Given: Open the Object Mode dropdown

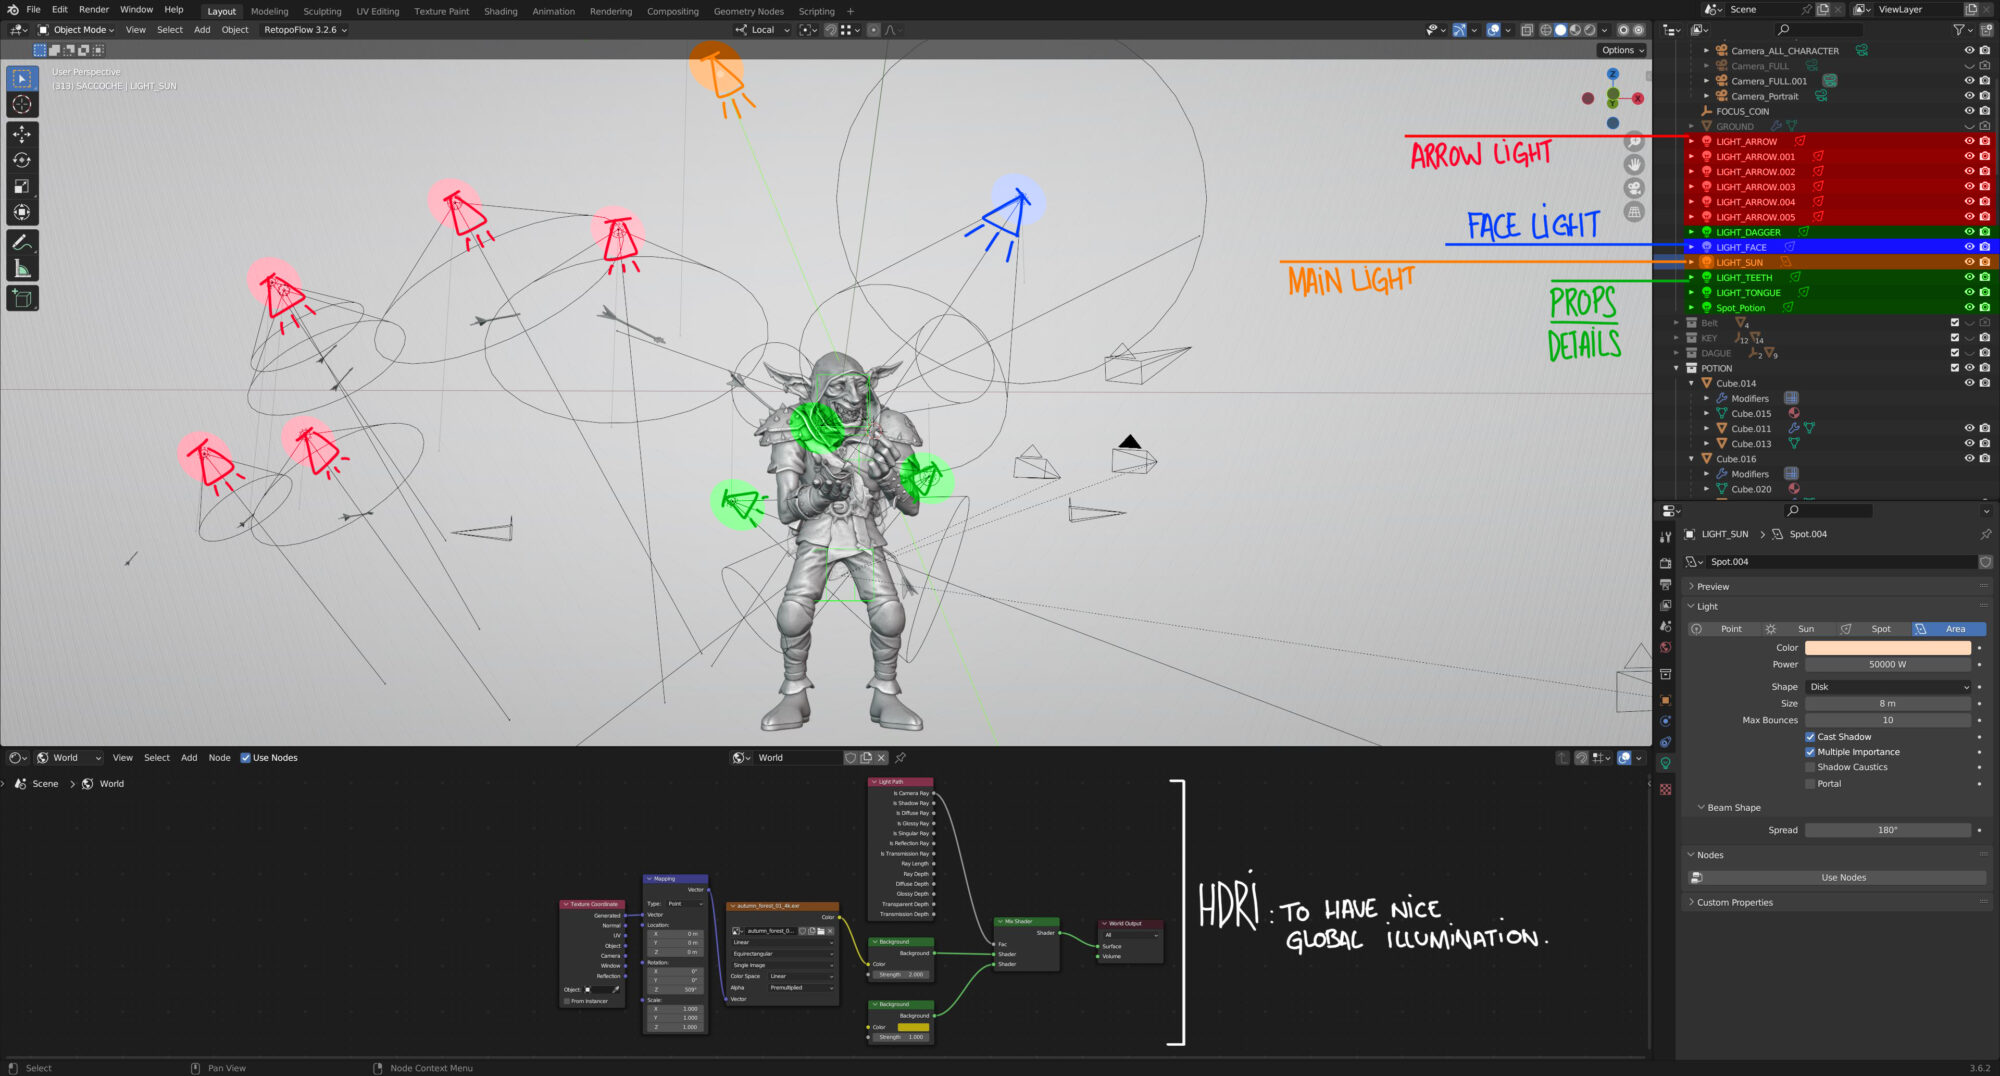Looking at the screenshot, I should pos(76,30).
